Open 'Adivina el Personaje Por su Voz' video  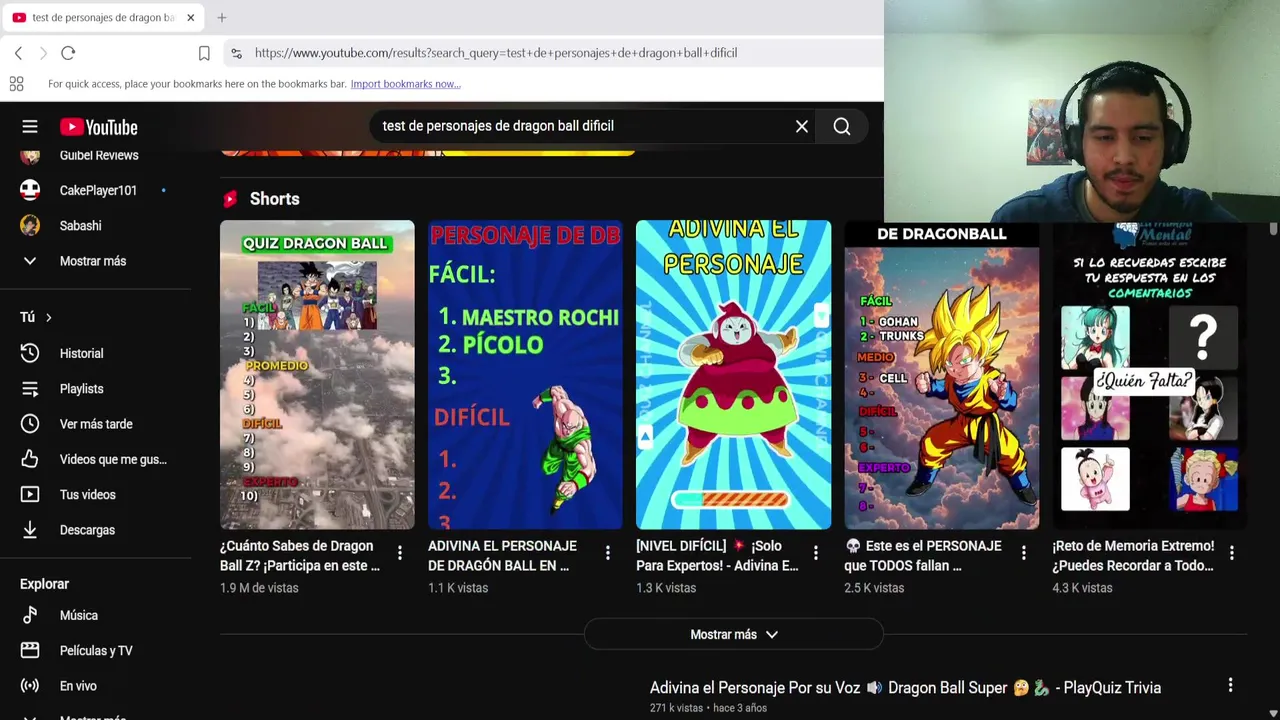[x=905, y=688]
